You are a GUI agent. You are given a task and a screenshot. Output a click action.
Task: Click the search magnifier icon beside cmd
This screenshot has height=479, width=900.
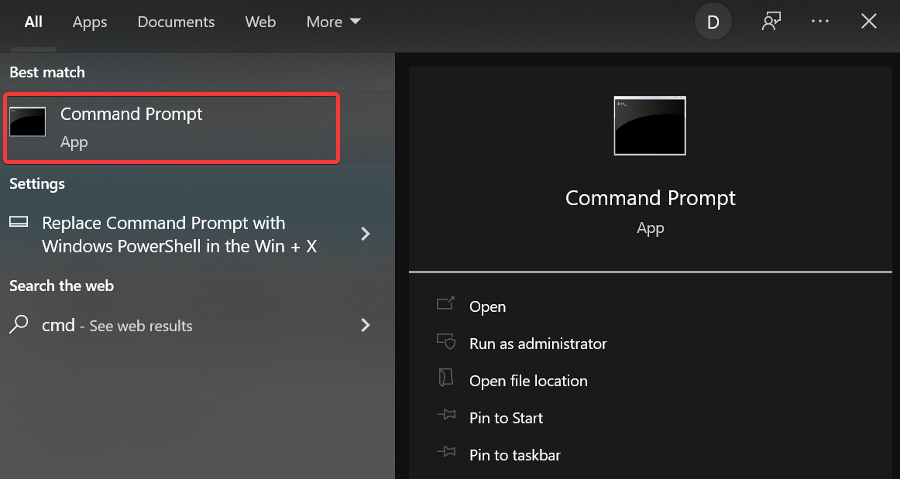click(20, 325)
